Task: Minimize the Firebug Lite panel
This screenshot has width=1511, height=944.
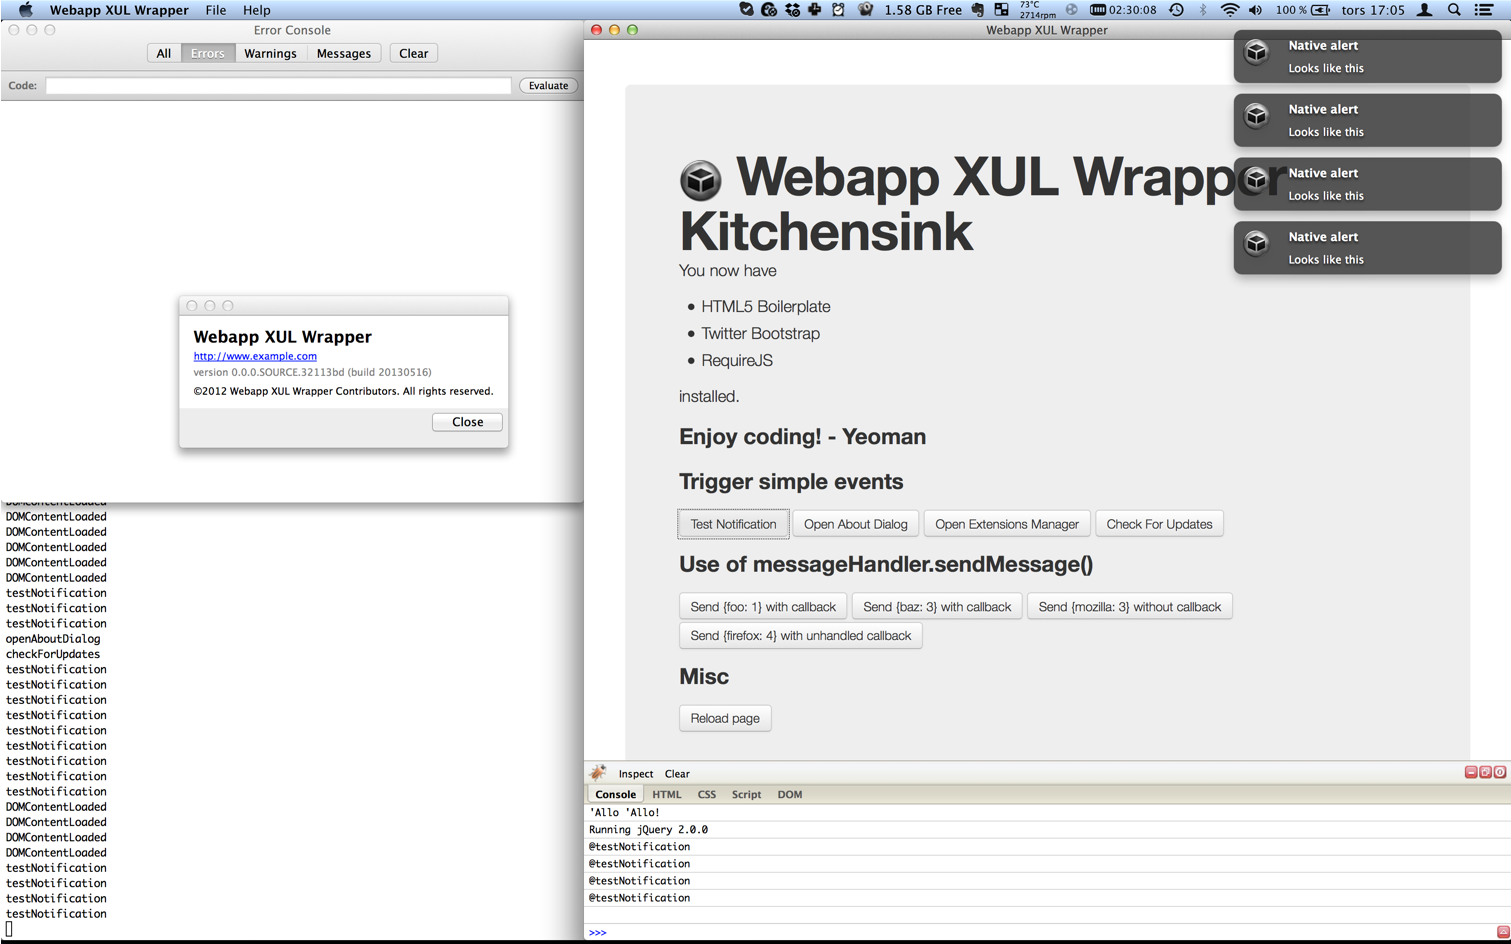Action: pyautogui.click(x=1471, y=772)
